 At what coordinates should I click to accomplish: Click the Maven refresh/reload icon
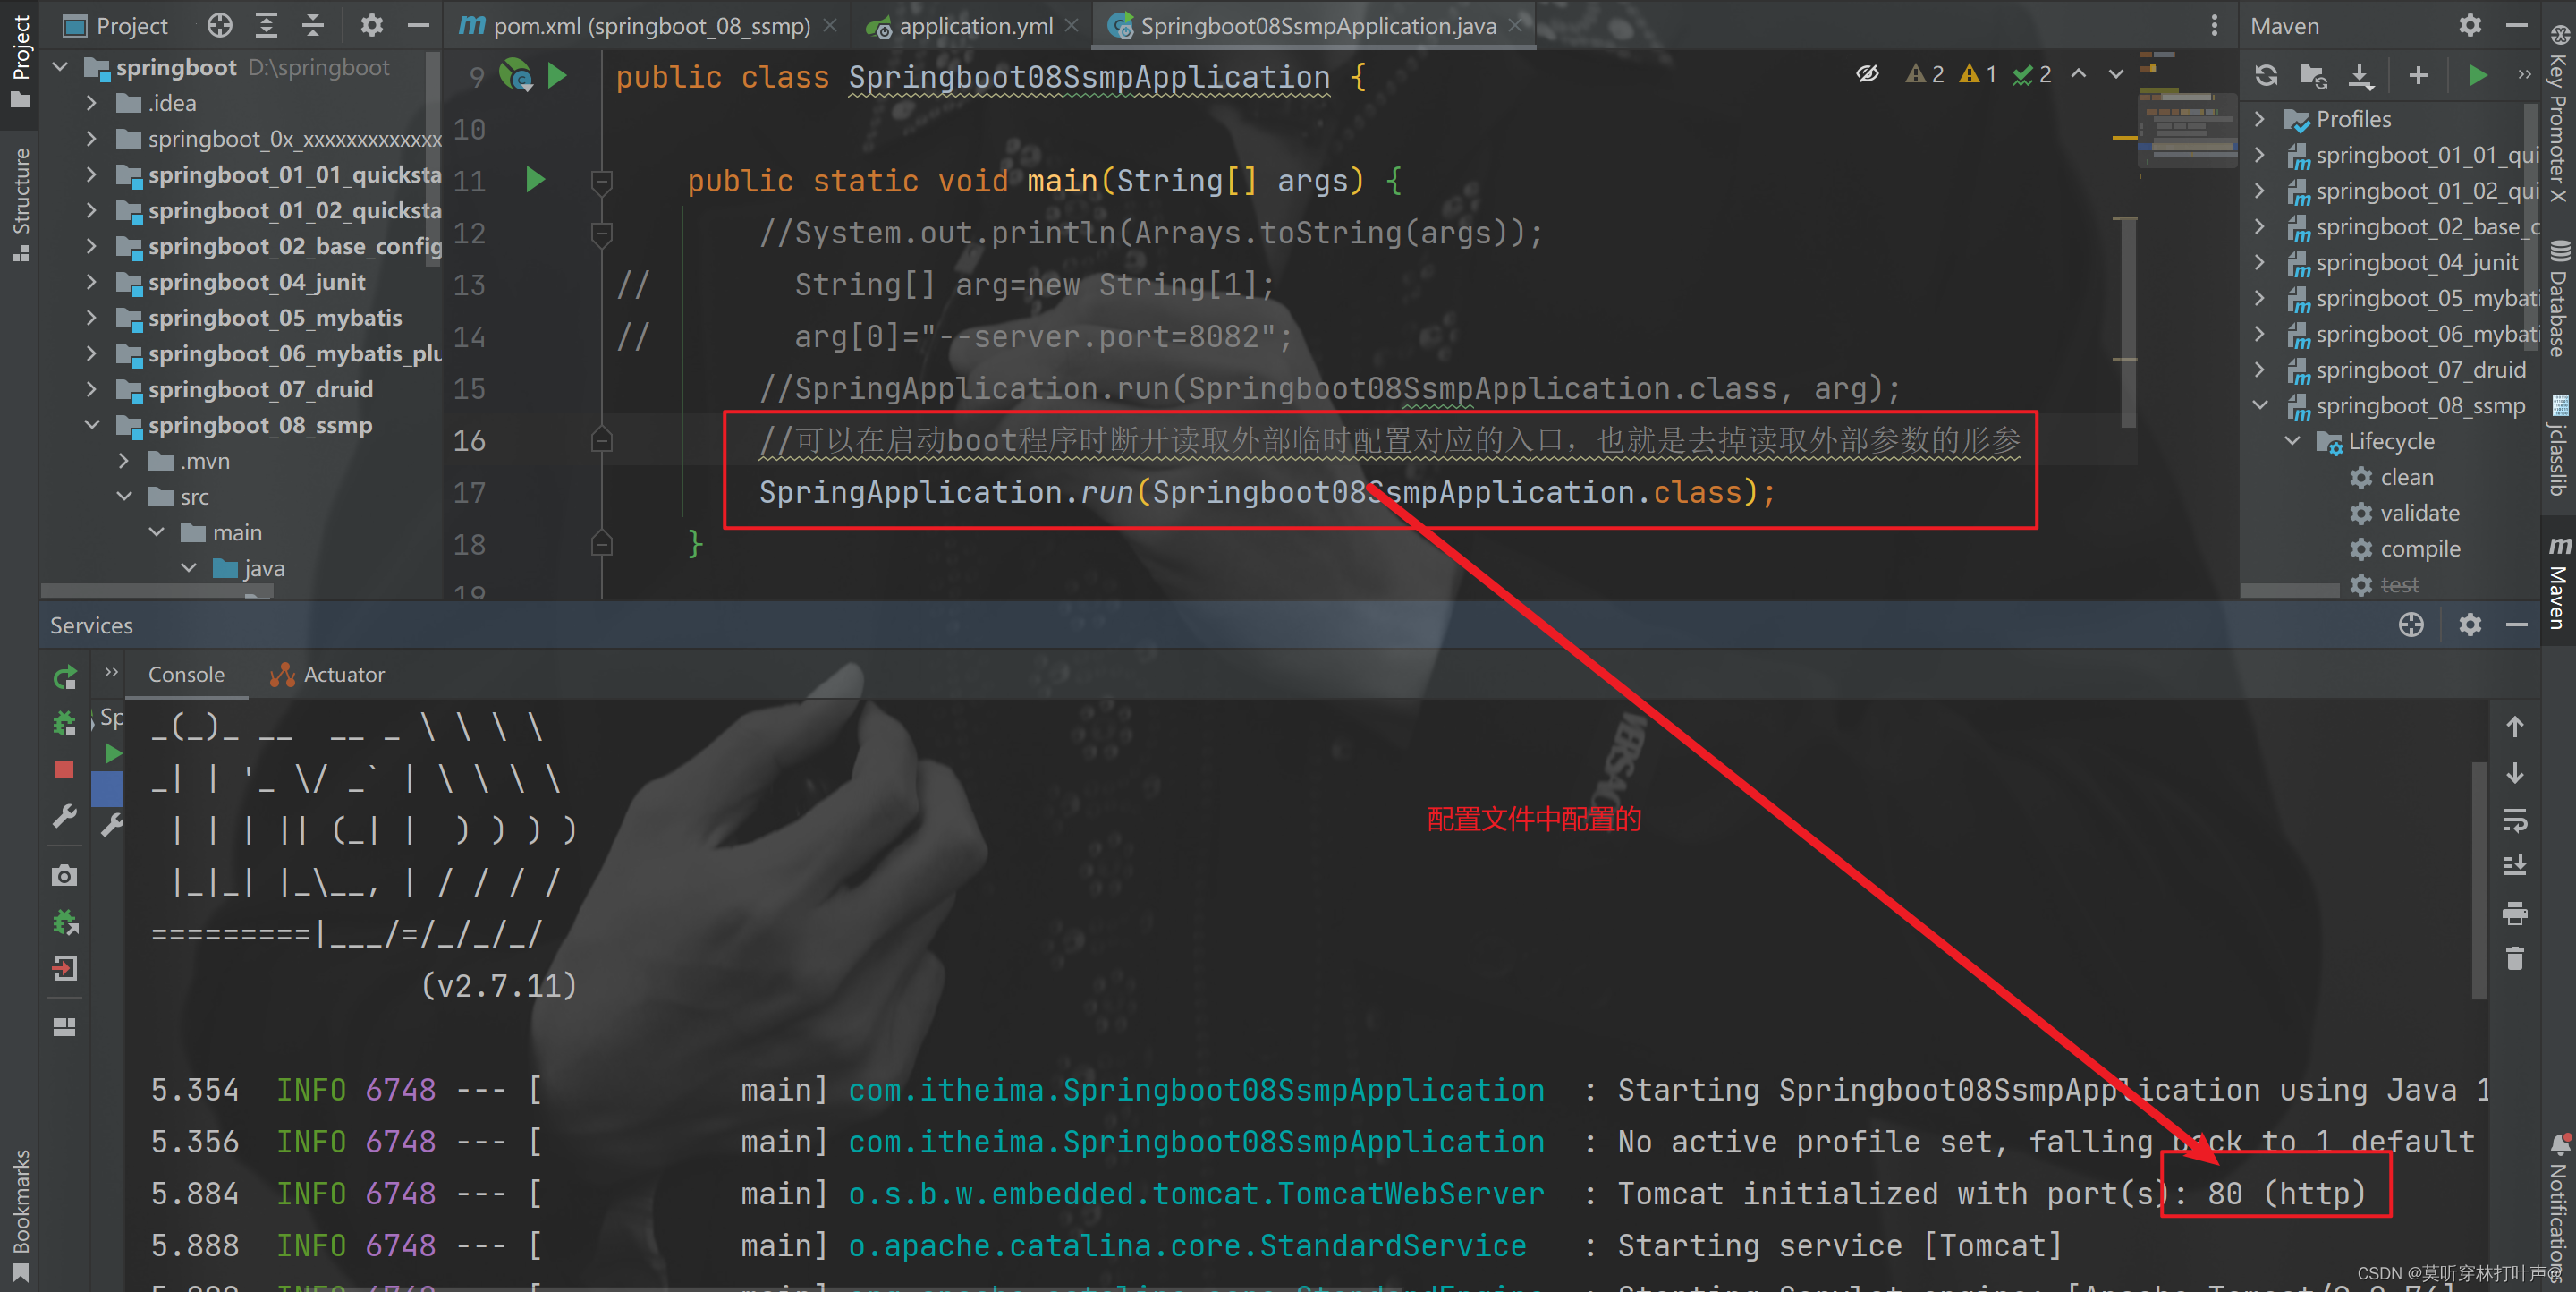point(2267,78)
